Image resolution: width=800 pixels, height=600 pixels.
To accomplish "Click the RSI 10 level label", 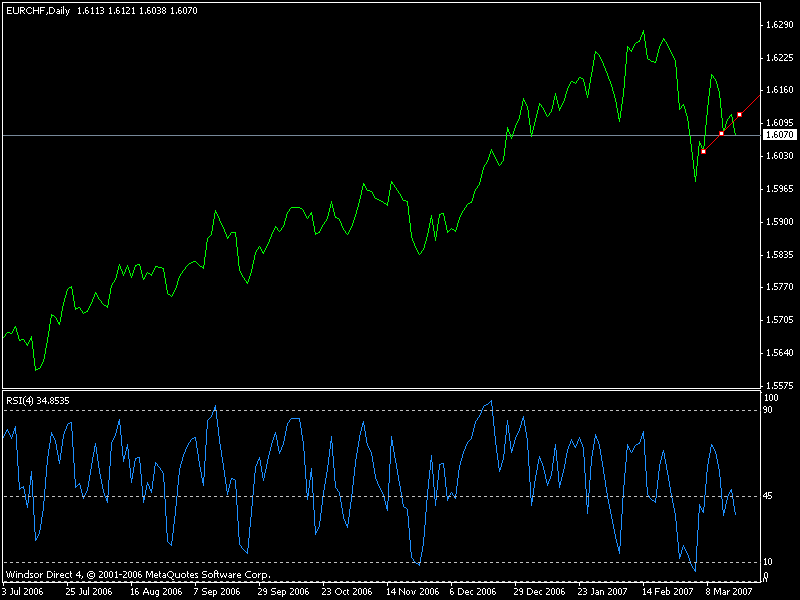I will [x=768, y=563].
